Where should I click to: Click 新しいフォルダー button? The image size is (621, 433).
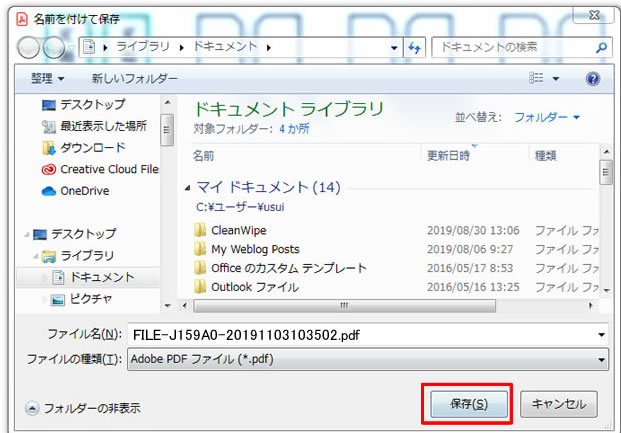coord(134,78)
